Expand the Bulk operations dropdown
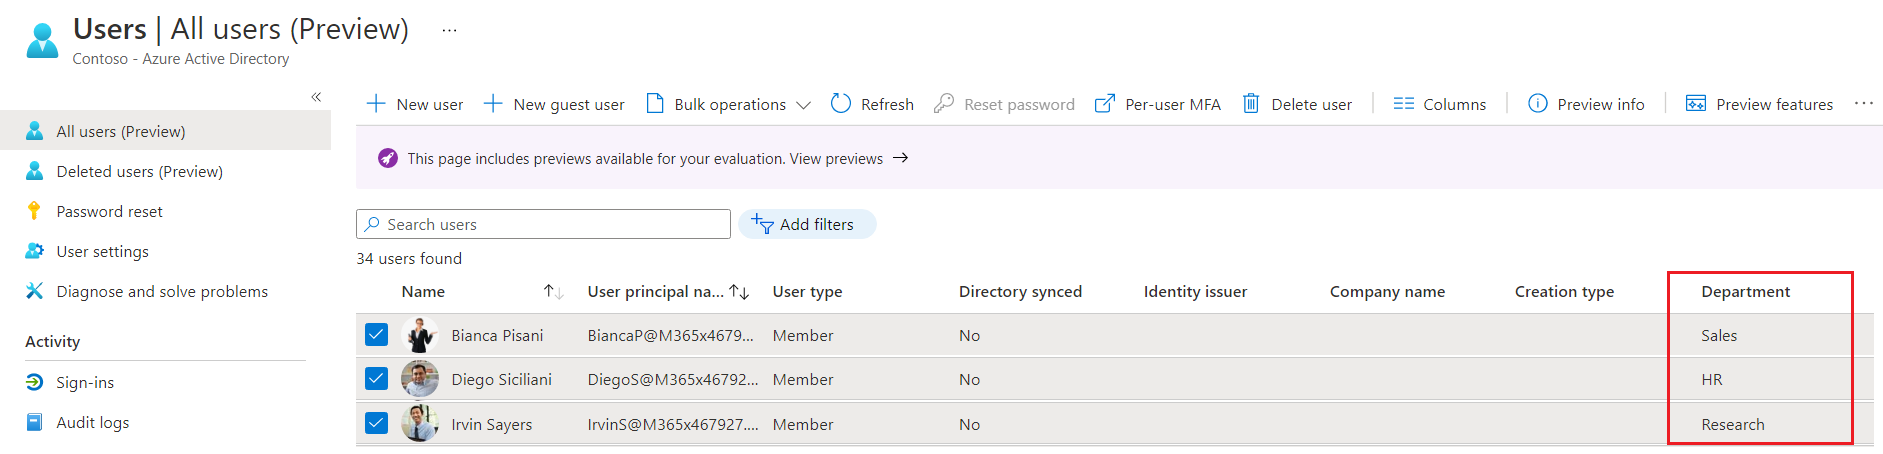 tap(802, 105)
